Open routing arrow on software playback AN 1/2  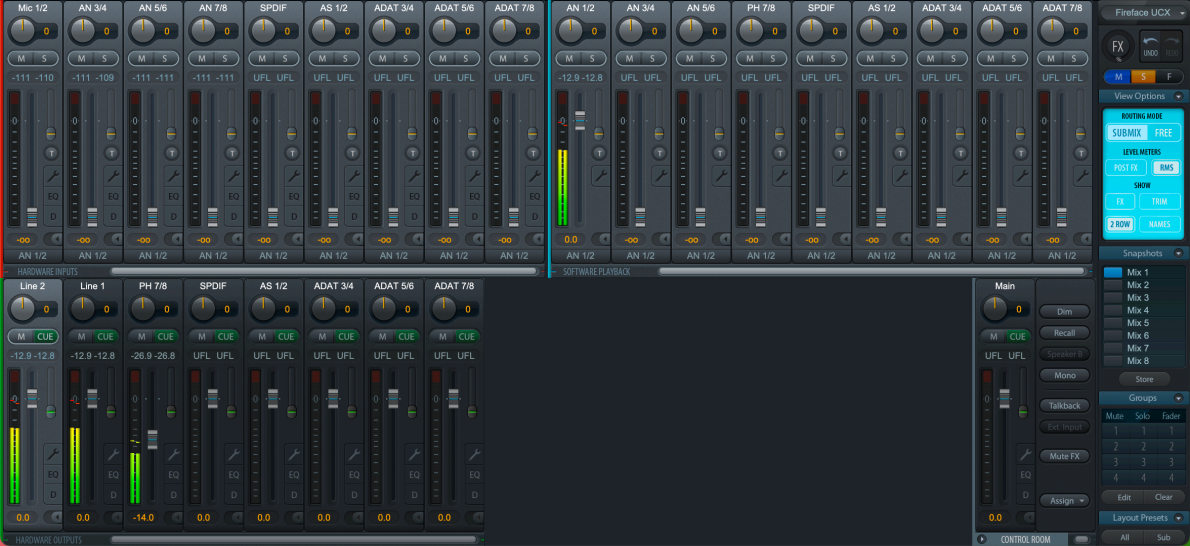600,239
